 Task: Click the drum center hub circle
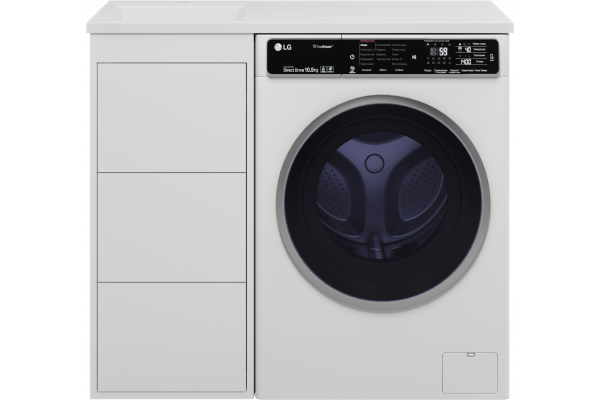click(374, 163)
